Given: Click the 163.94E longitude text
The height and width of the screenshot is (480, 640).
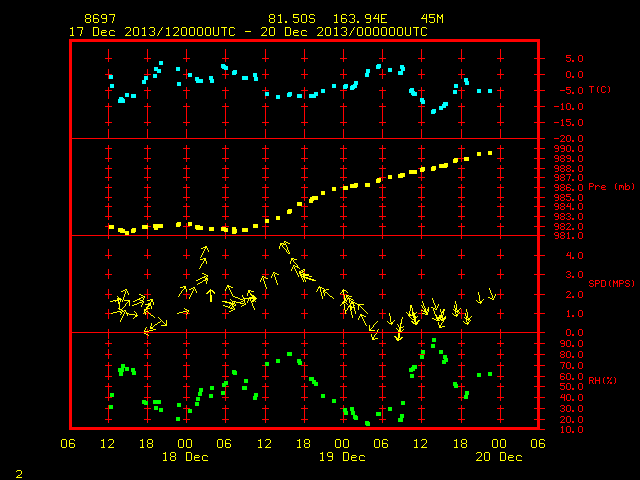Looking at the screenshot, I should [360, 19].
